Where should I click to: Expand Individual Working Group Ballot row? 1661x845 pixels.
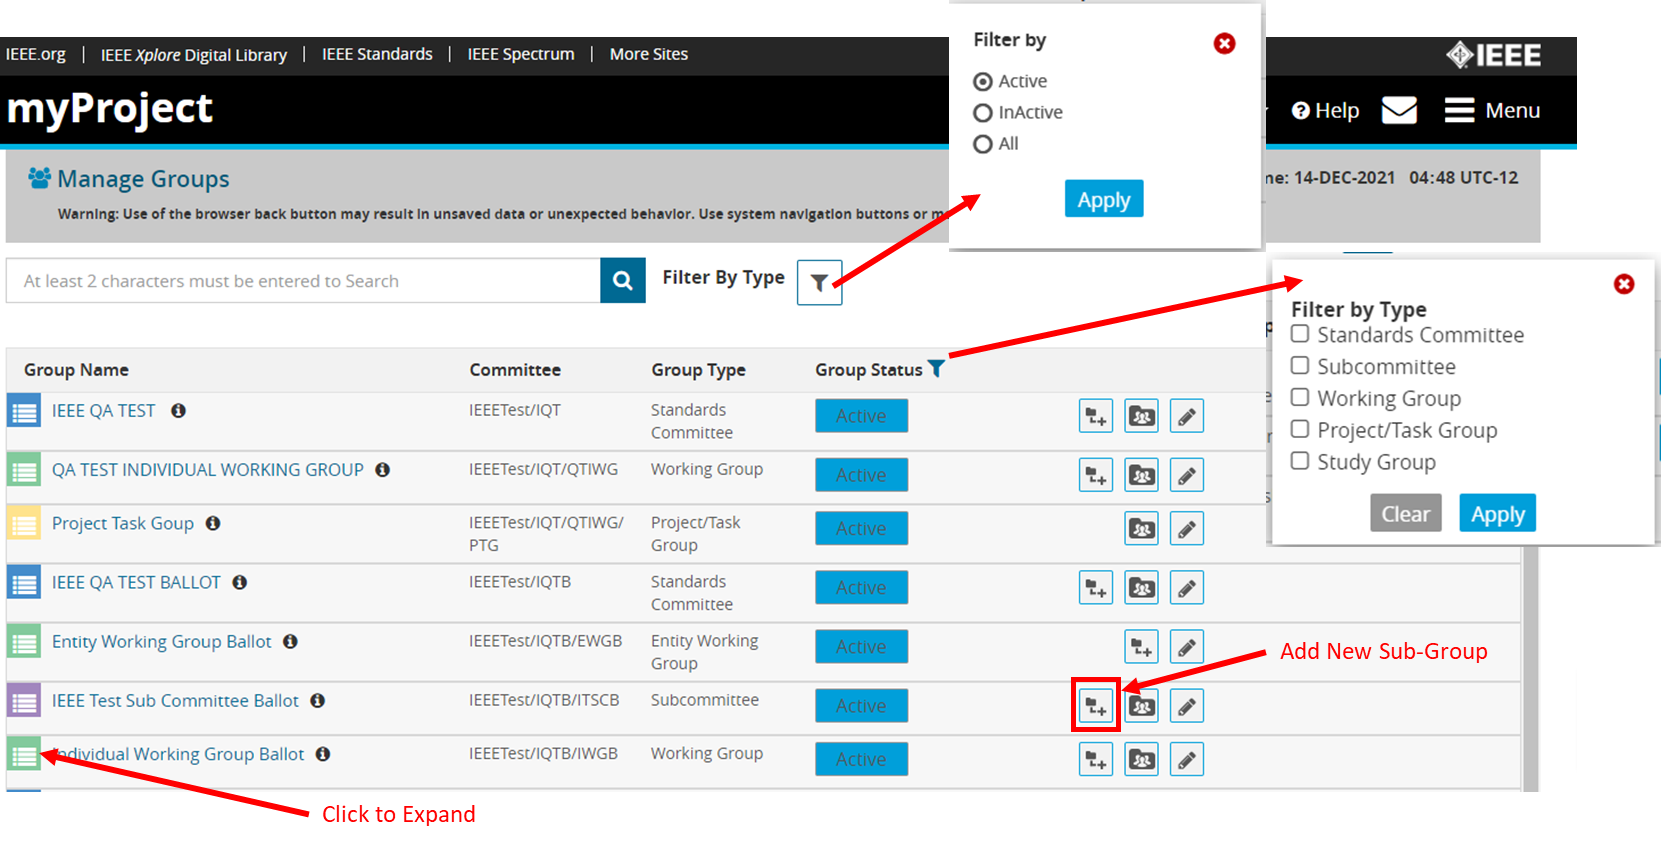[24, 754]
